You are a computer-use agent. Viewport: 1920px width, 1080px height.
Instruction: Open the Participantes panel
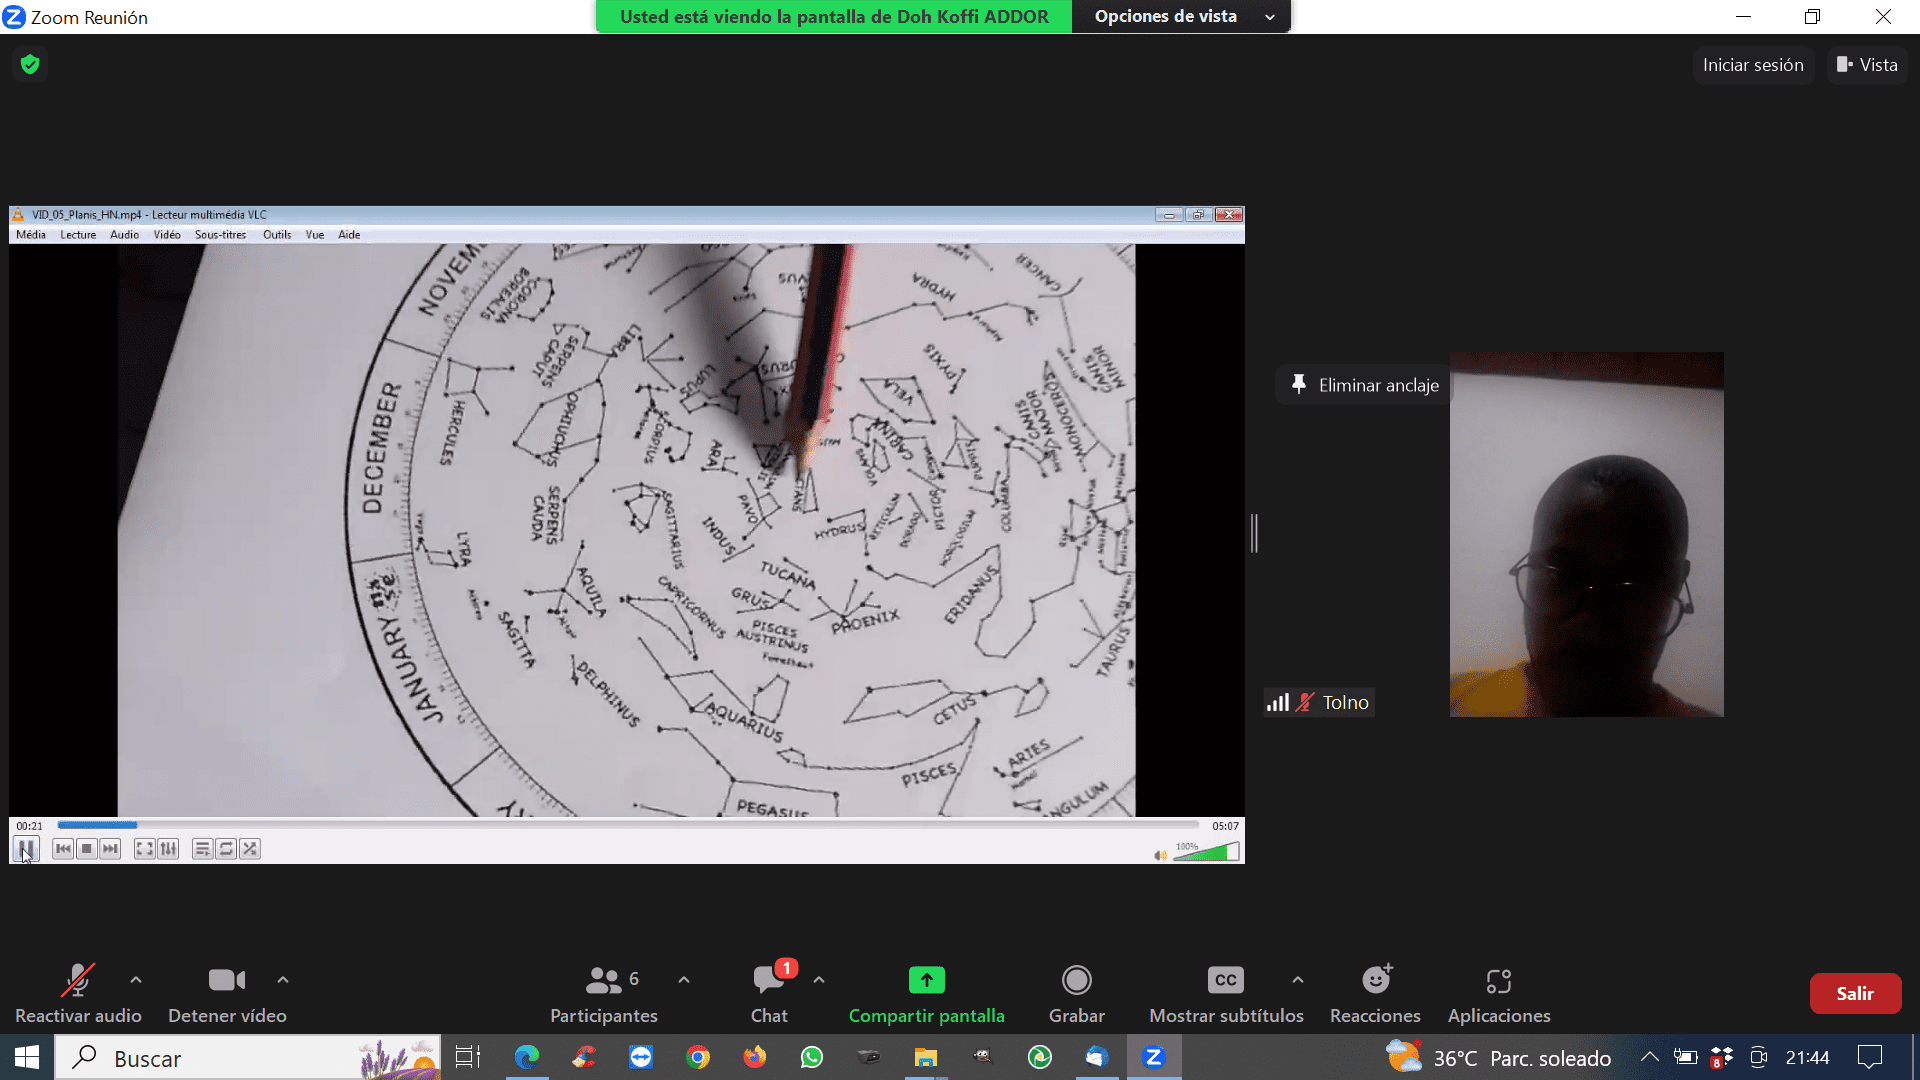coord(604,994)
